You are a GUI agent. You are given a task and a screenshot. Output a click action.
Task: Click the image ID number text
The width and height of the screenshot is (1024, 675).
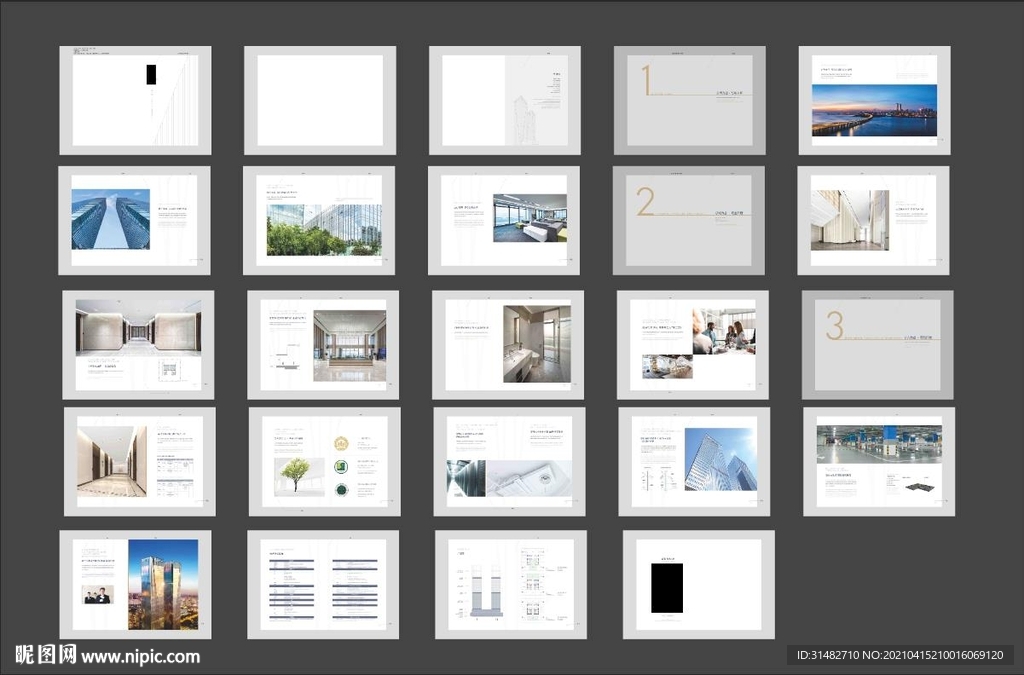tap(899, 655)
